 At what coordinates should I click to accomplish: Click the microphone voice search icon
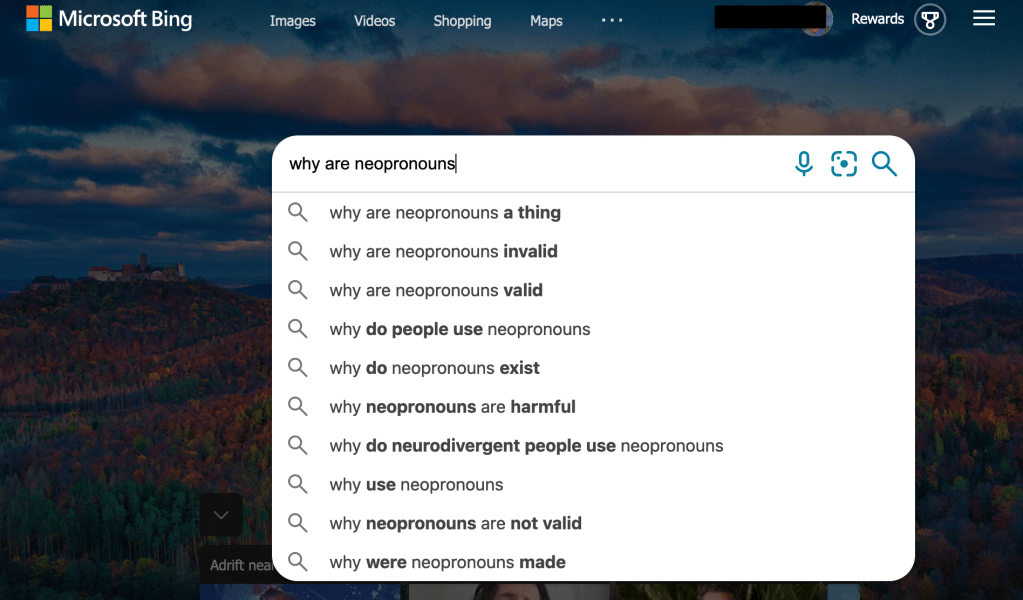804,164
